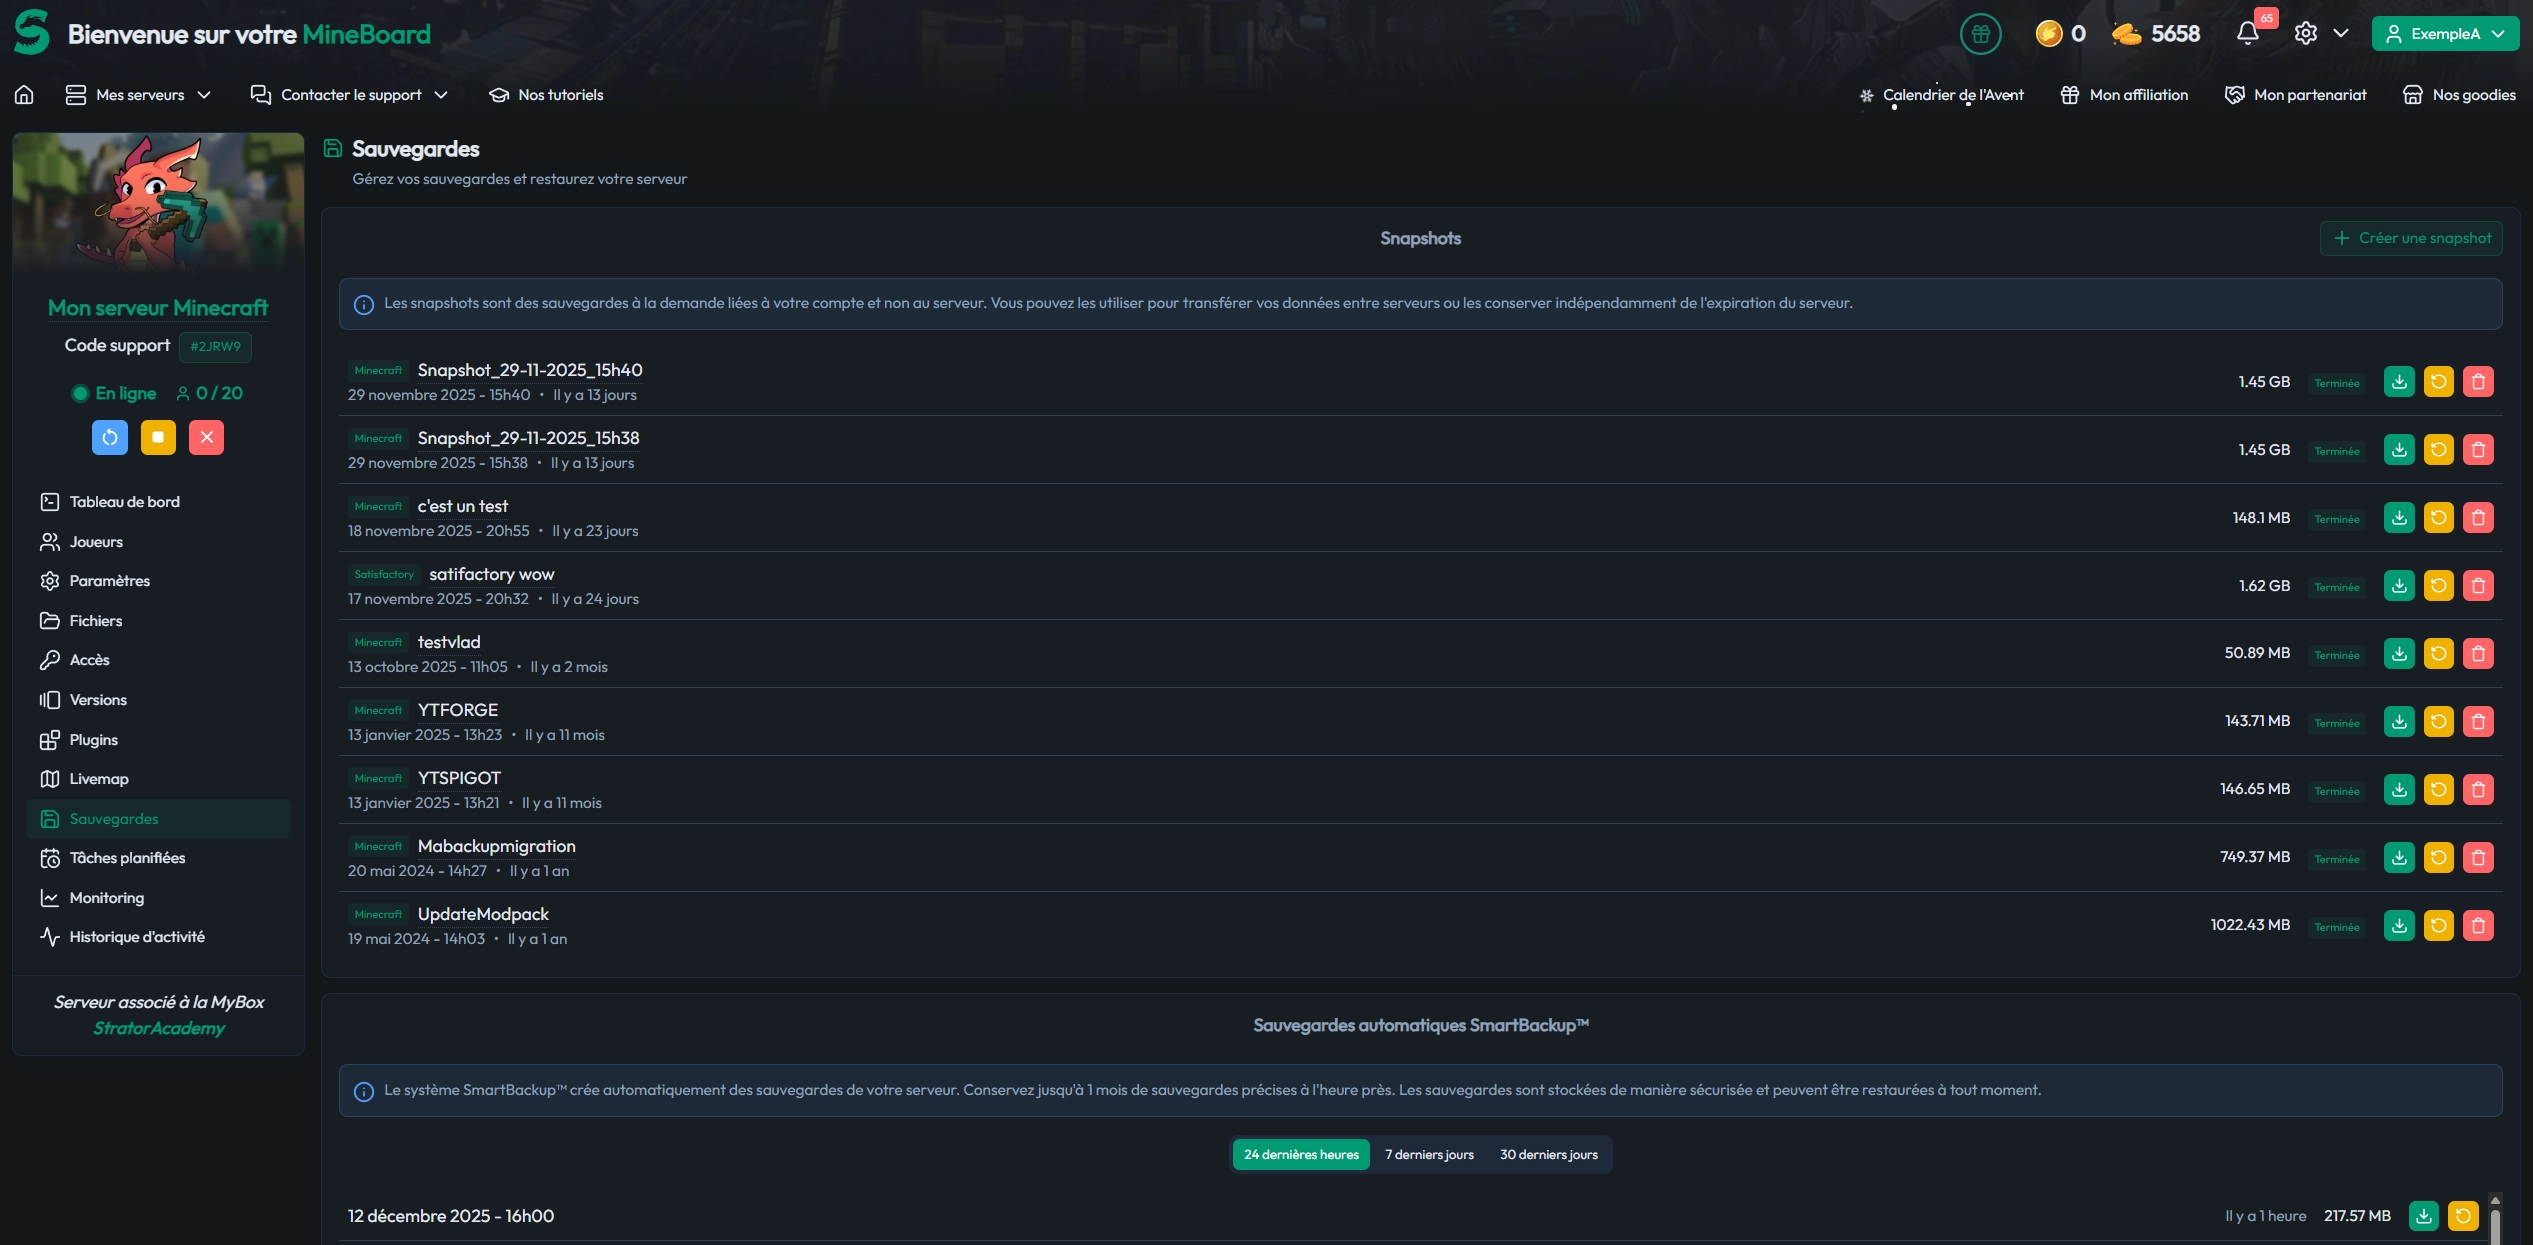Click the yellow stop server button

158,437
